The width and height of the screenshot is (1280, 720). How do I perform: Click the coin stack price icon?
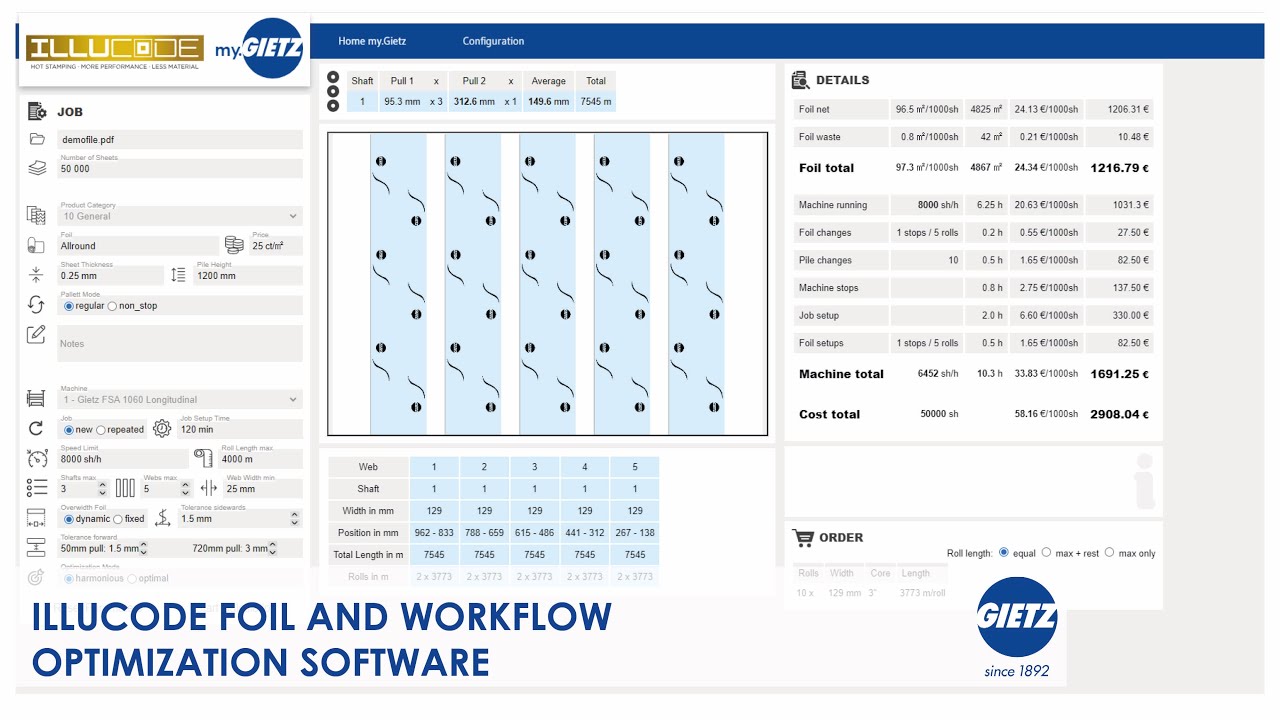pyautogui.click(x=234, y=245)
